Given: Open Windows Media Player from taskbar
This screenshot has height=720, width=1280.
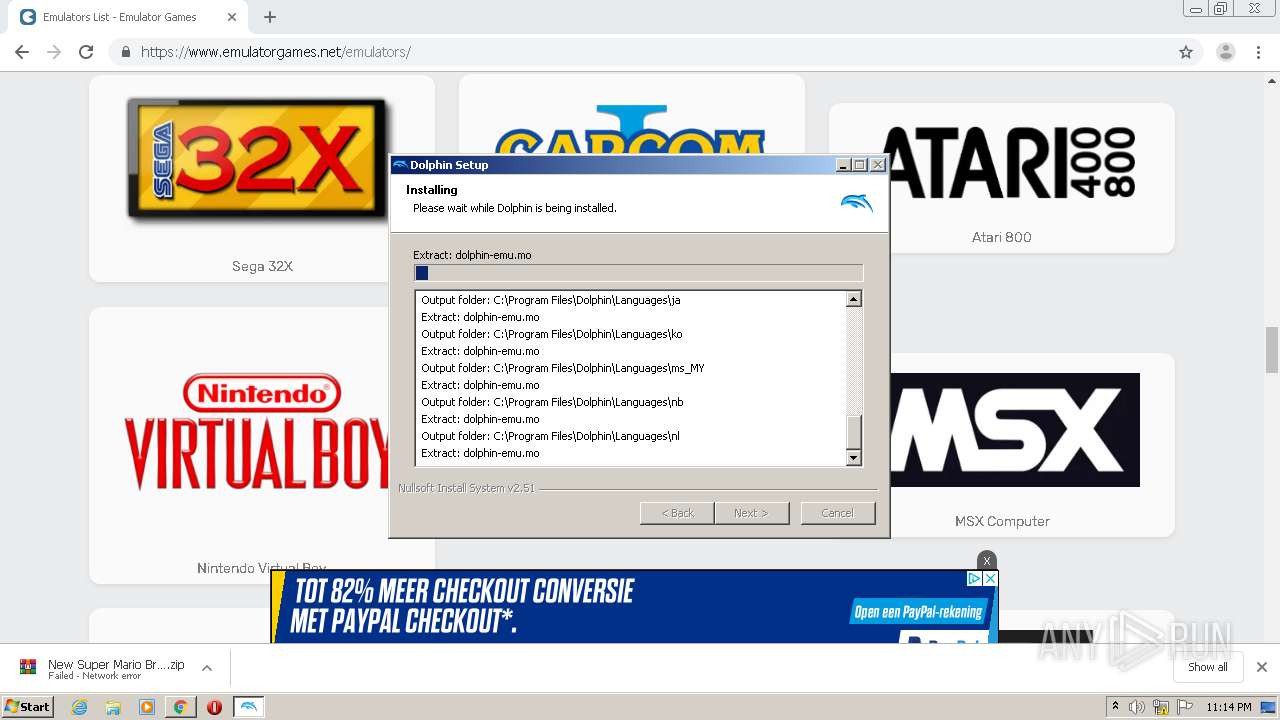Looking at the screenshot, I should 147,707.
